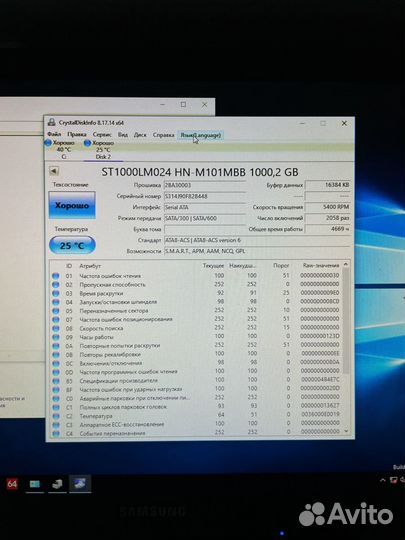Click the Режим передачи SATA/300 field
Image resolution: width=405 pixels, height=540 pixels.
205,218
